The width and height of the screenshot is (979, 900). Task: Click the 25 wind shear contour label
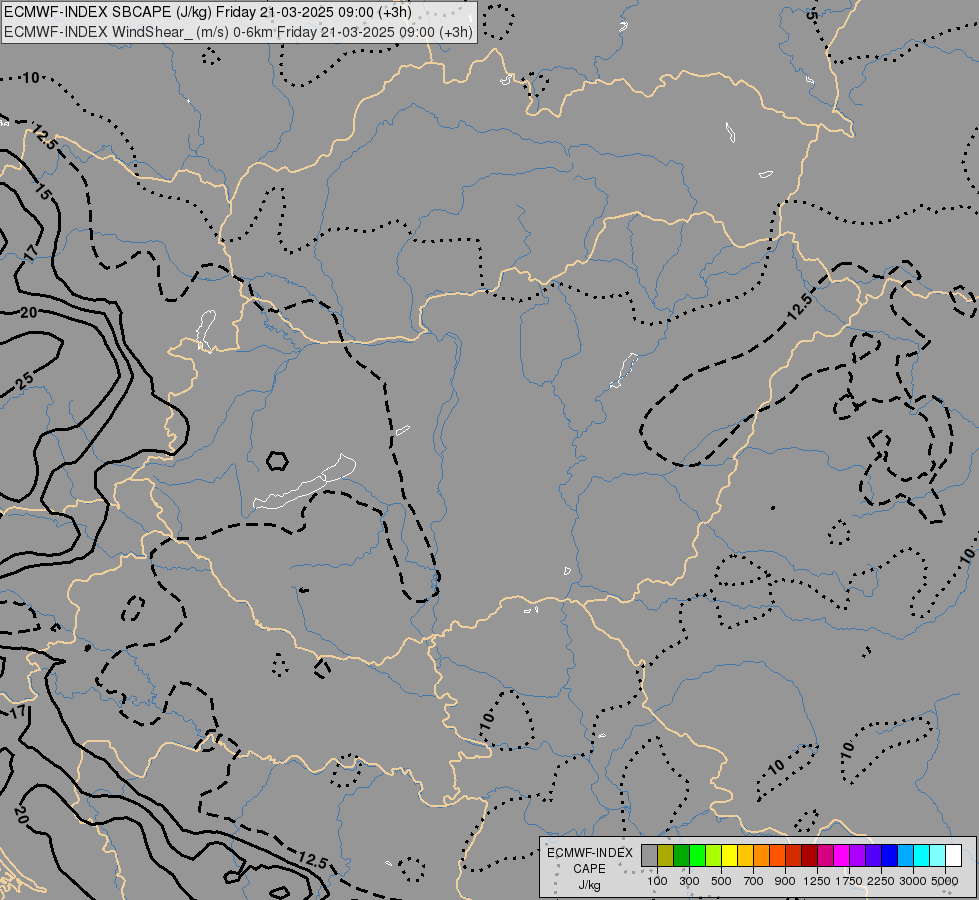coord(25,381)
